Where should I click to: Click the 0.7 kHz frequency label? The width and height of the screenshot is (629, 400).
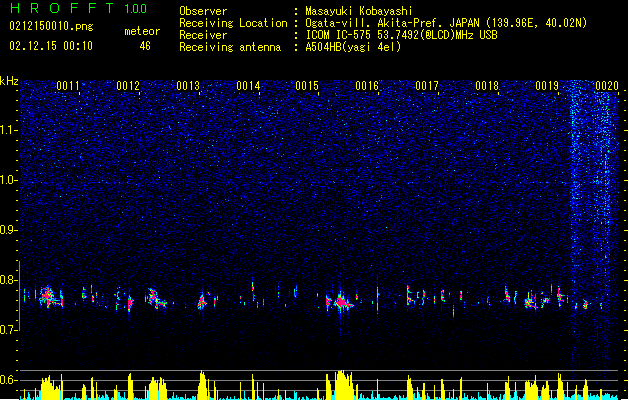tap(8, 330)
